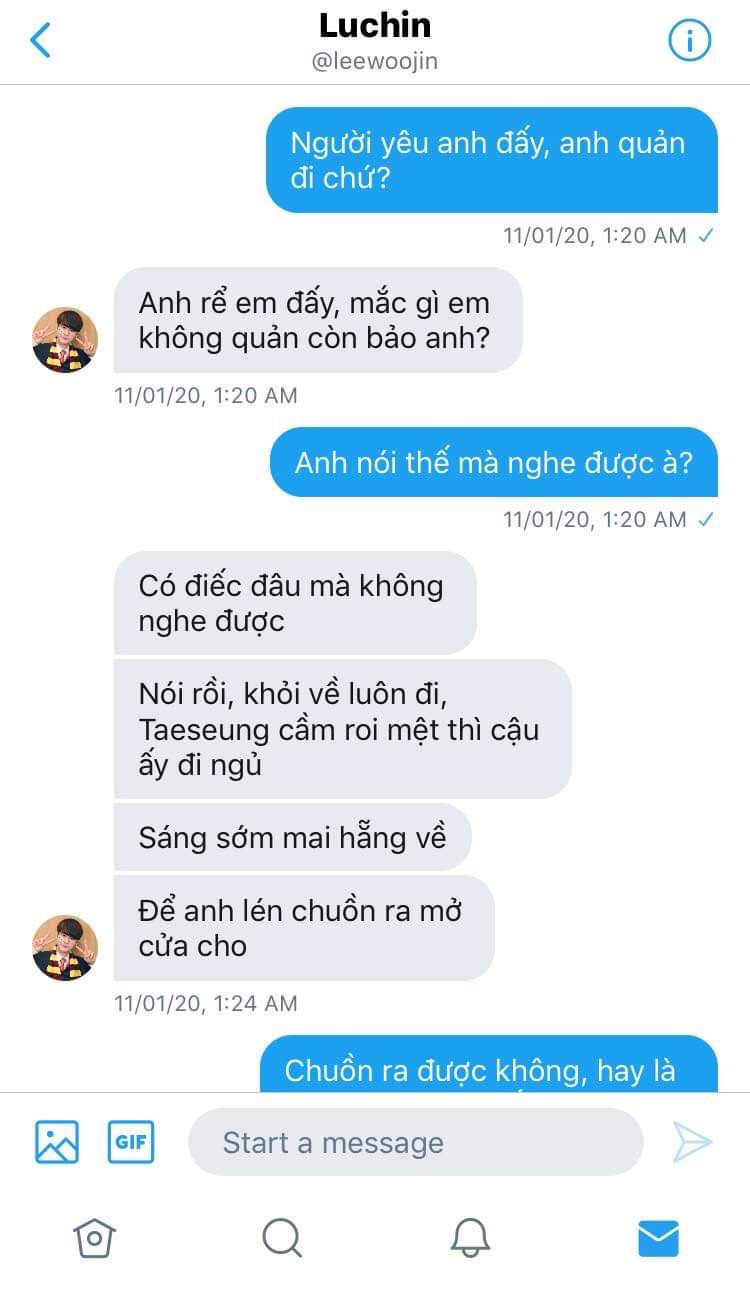Open conversation info circle icon
This screenshot has width=750, height=1290.
tap(689, 40)
